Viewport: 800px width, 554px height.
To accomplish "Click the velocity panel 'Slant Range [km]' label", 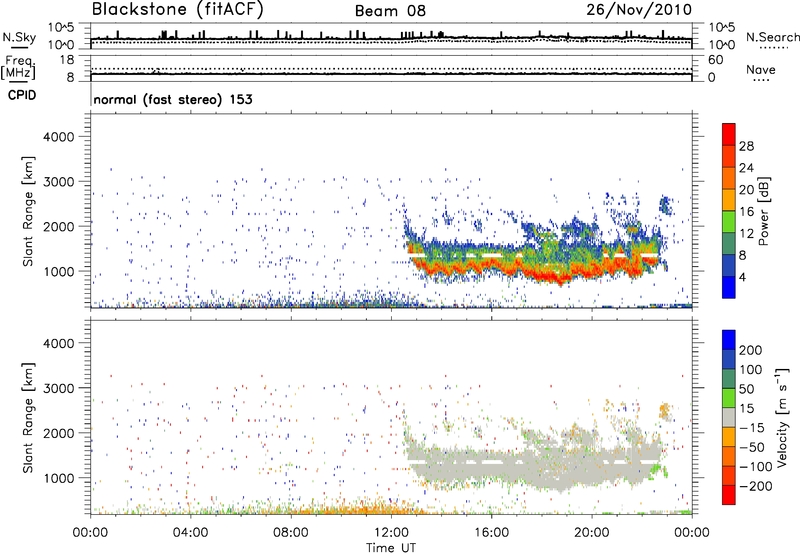I will 28,417.
